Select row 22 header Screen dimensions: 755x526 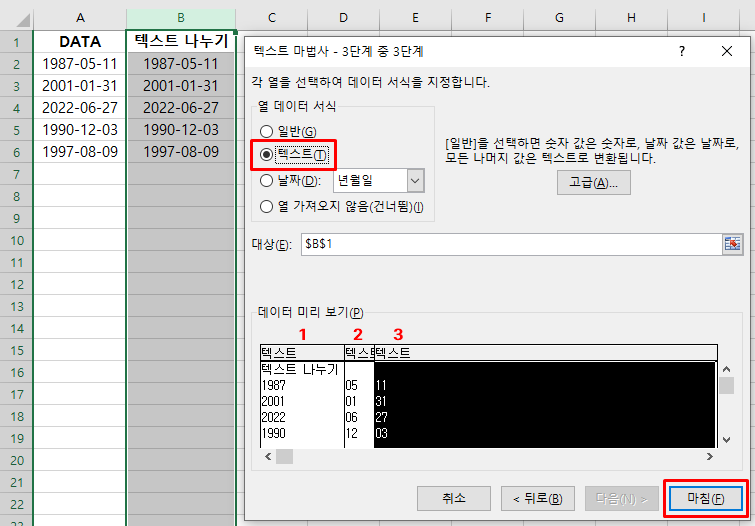pos(16,505)
